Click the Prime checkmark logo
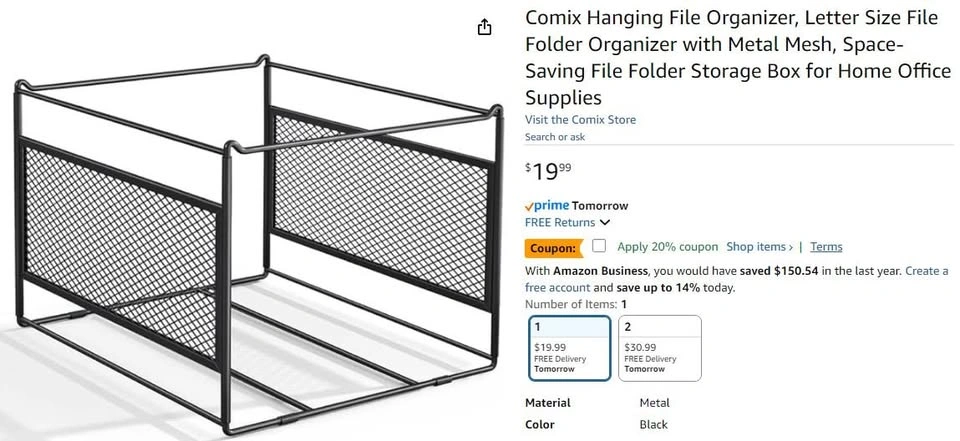 (547, 205)
